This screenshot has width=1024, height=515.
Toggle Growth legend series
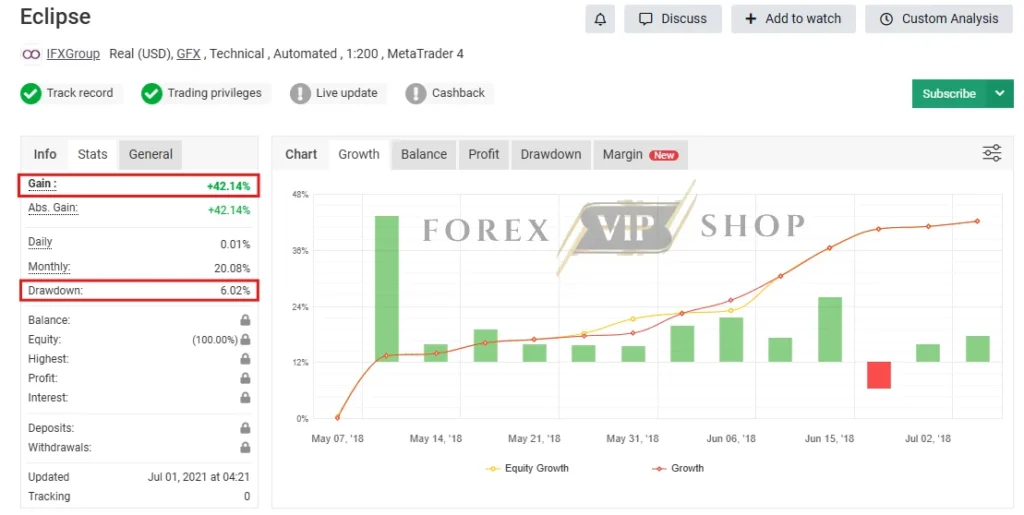pos(678,468)
